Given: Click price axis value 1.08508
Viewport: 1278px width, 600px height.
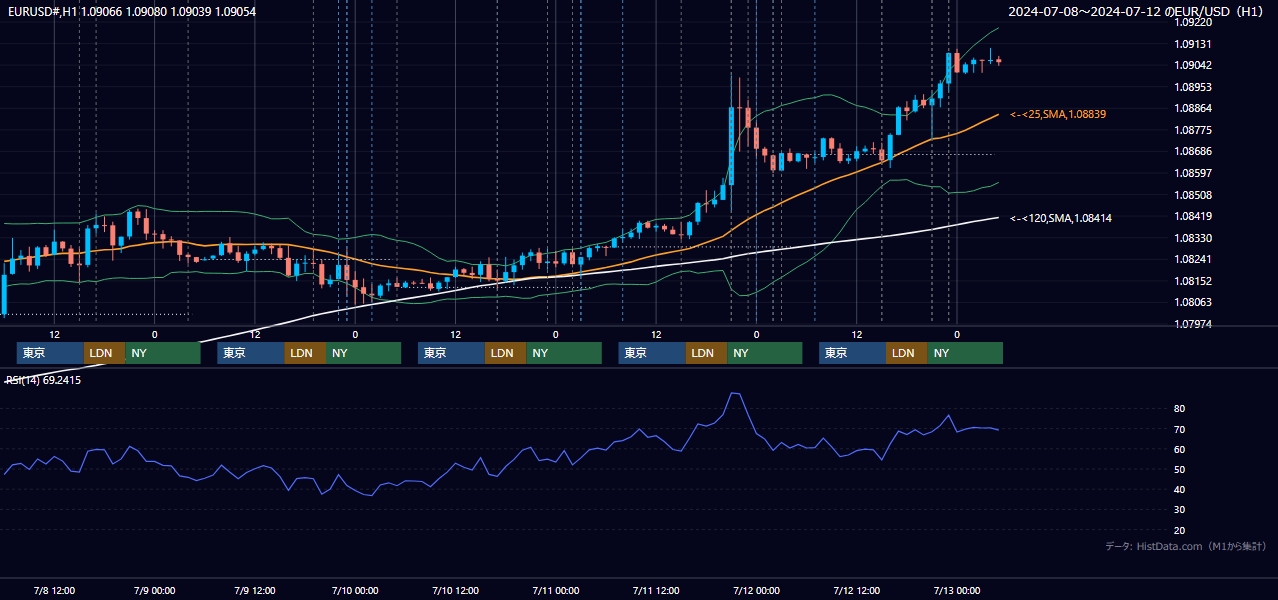Looking at the screenshot, I should pos(1194,195).
